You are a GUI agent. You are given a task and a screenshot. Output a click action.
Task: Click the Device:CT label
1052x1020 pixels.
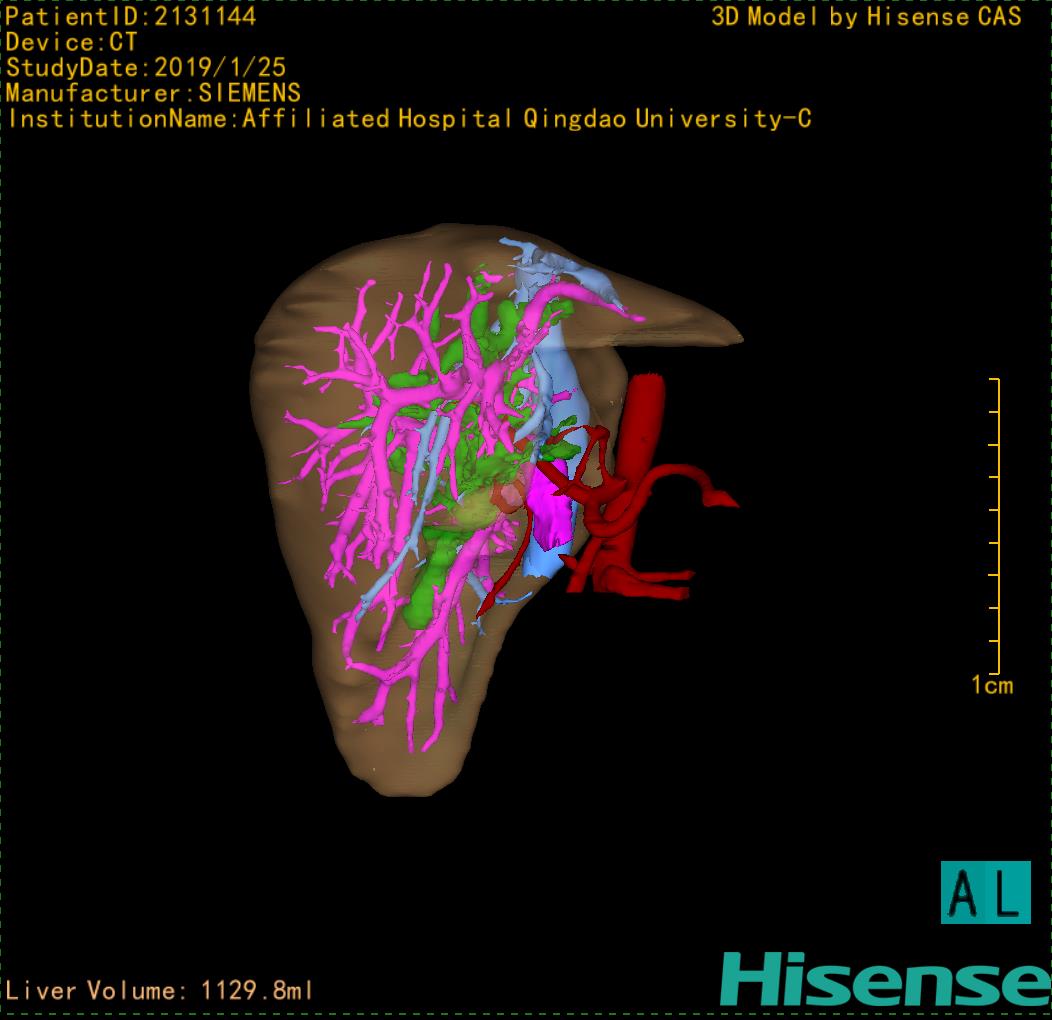click(71, 42)
